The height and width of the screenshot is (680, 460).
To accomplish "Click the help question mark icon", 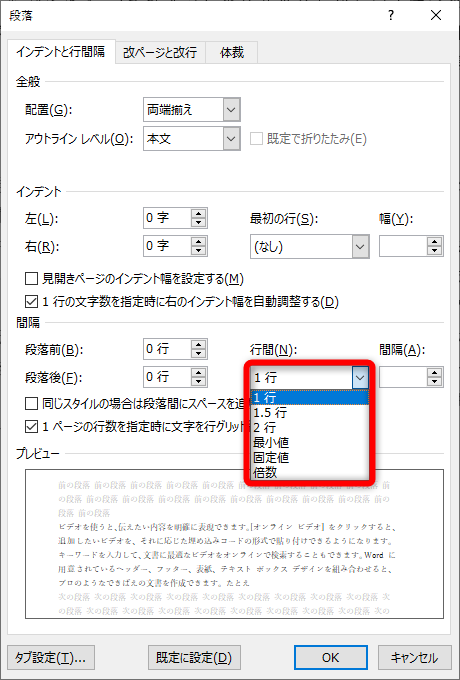I will [391, 16].
